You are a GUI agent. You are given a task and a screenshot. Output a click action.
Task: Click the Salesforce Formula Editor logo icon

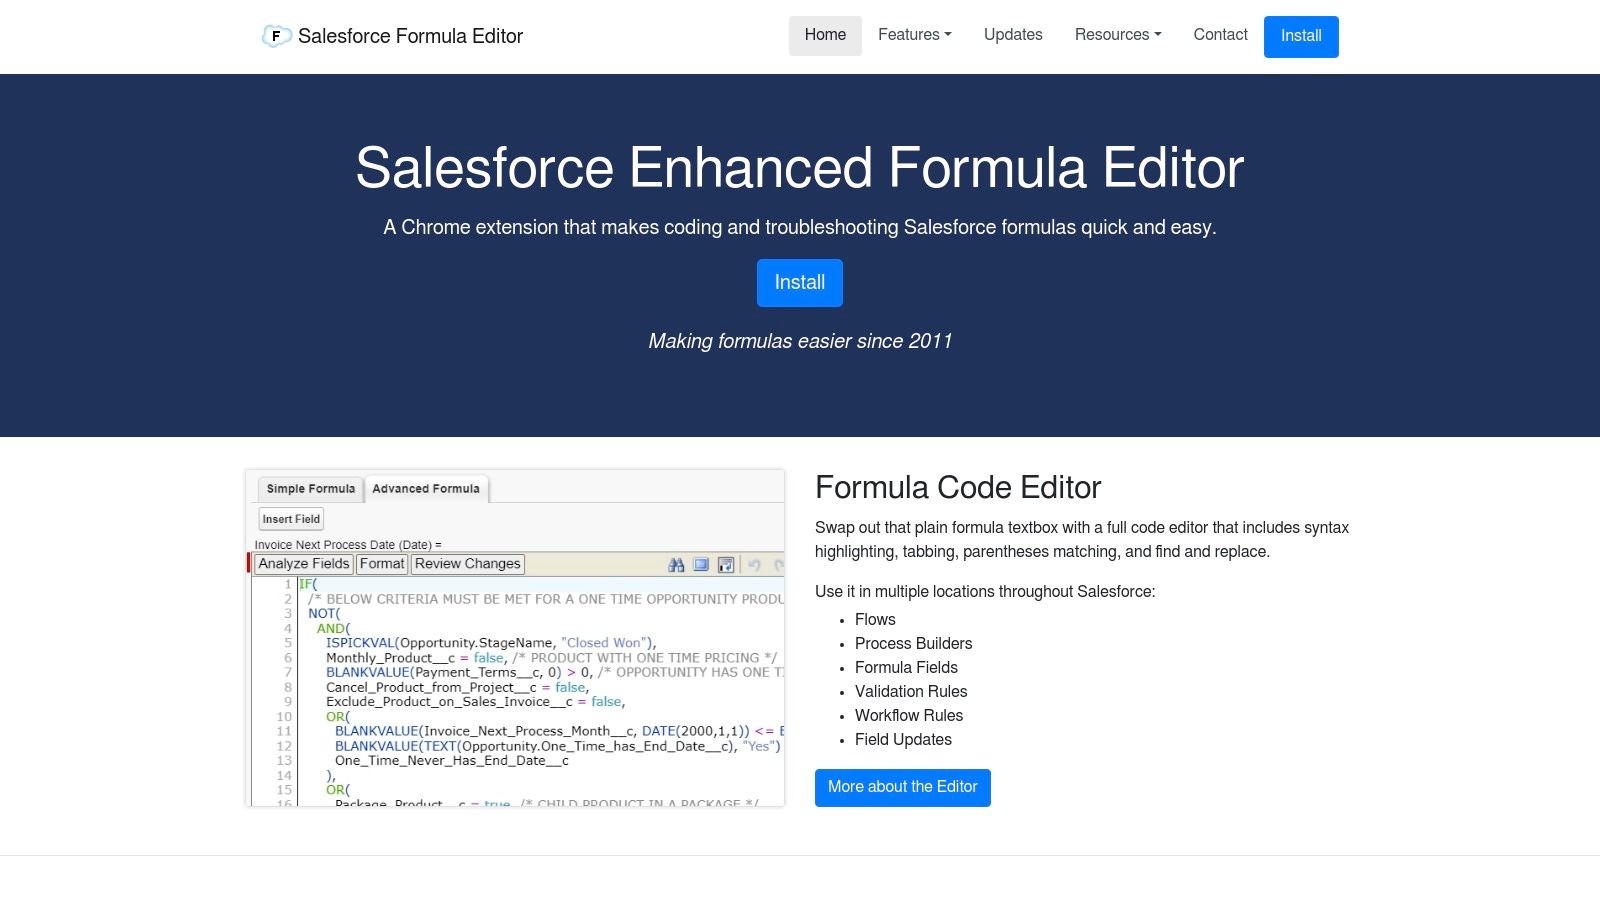click(x=275, y=35)
